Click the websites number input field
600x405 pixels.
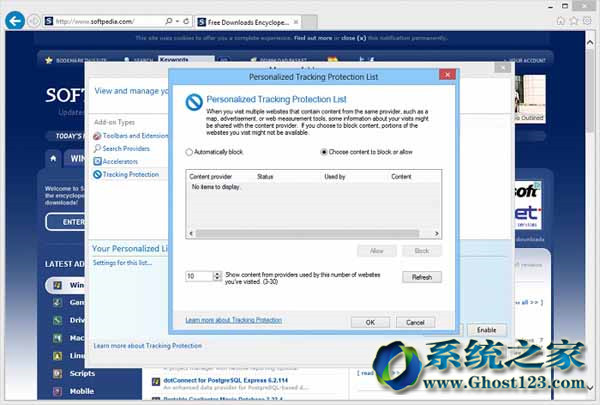[199, 276]
